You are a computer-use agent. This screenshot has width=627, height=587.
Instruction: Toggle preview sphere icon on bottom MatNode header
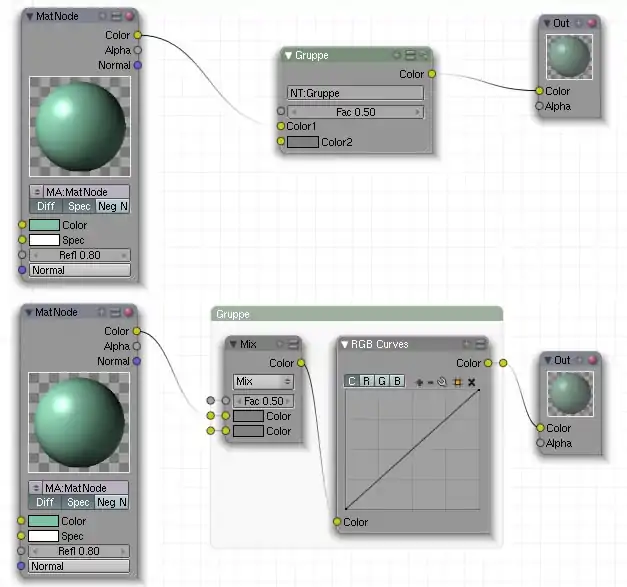tap(128, 312)
